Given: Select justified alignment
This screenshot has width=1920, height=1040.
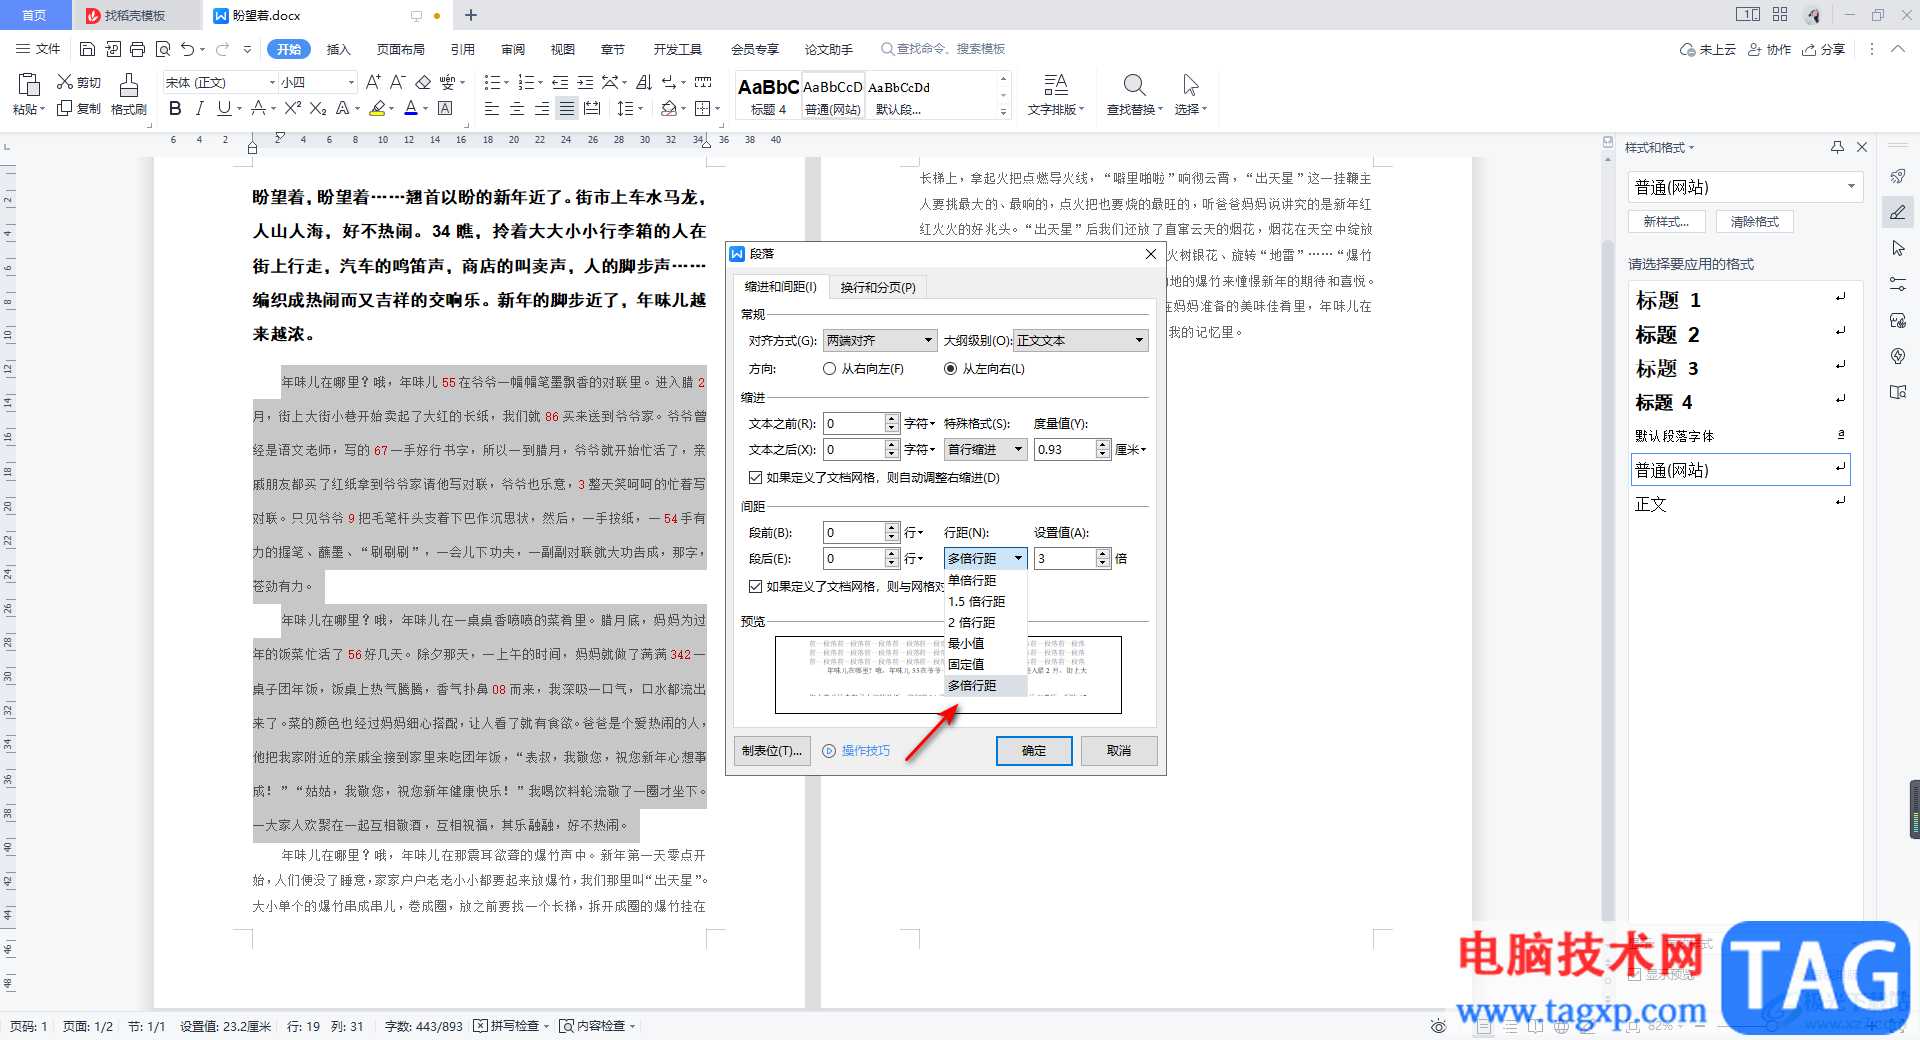Looking at the screenshot, I should pyautogui.click(x=566, y=108).
